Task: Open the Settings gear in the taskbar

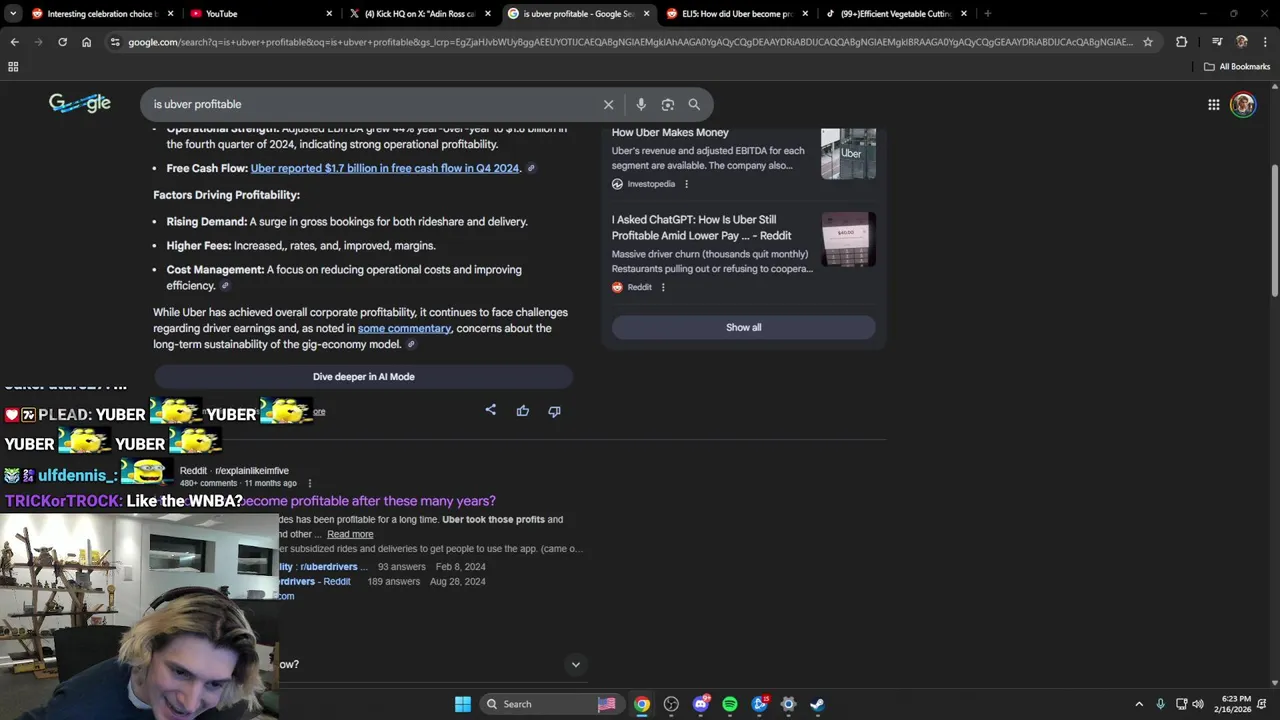Action: 788,704
